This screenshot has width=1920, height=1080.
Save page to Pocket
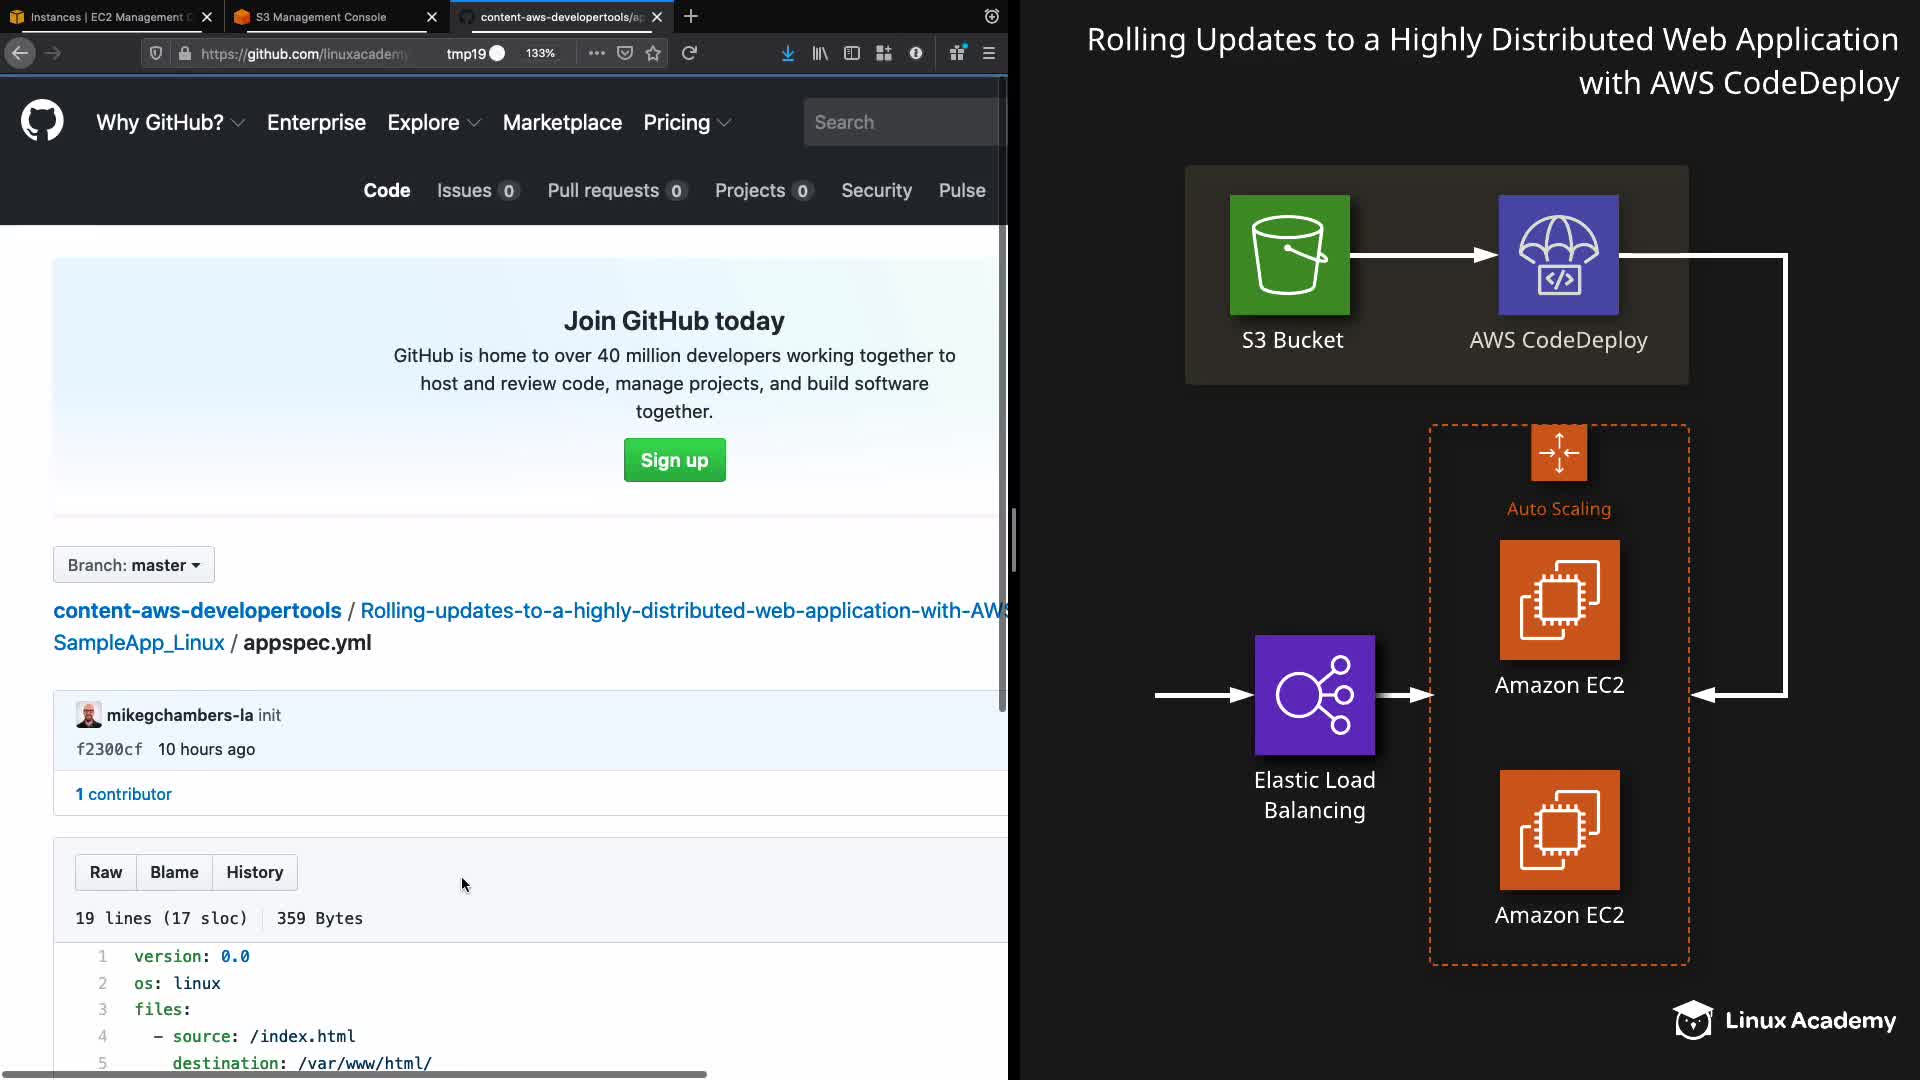625,54
